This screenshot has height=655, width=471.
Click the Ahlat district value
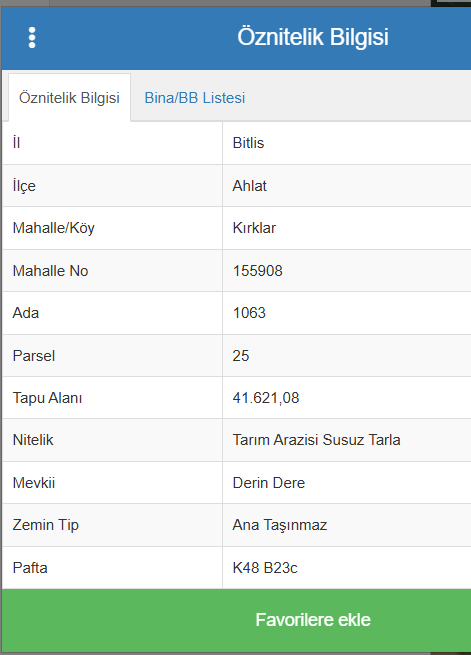pos(249,186)
